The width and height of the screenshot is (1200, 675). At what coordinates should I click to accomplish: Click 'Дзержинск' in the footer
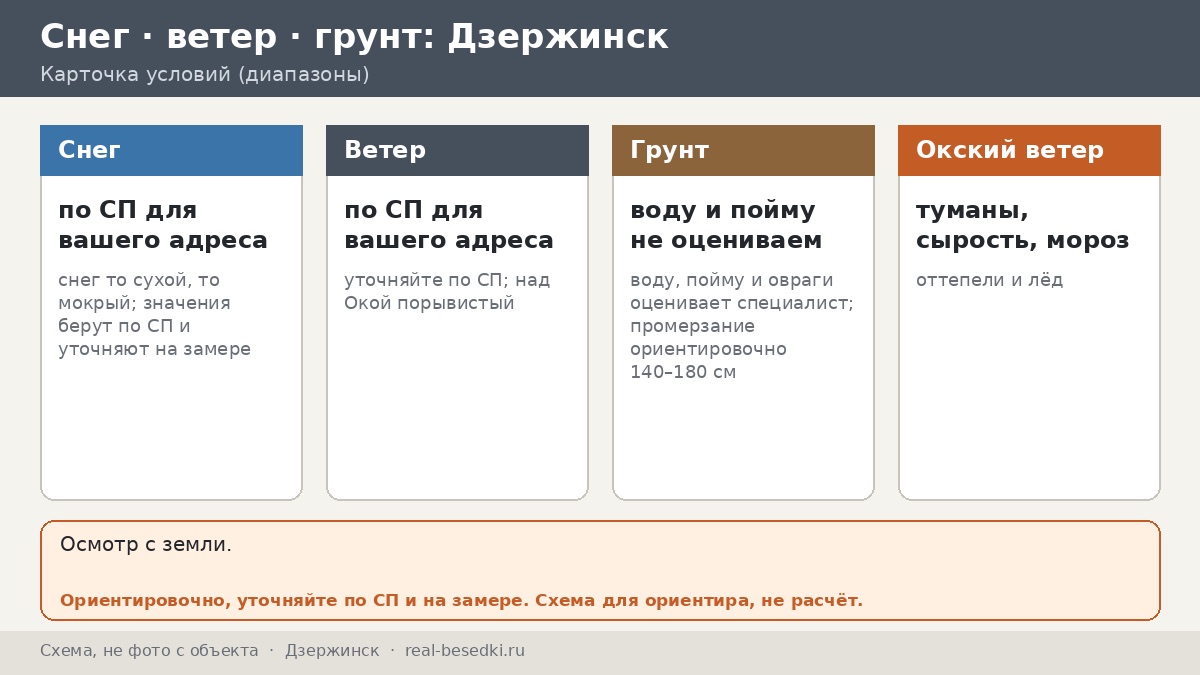[x=332, y=651]
